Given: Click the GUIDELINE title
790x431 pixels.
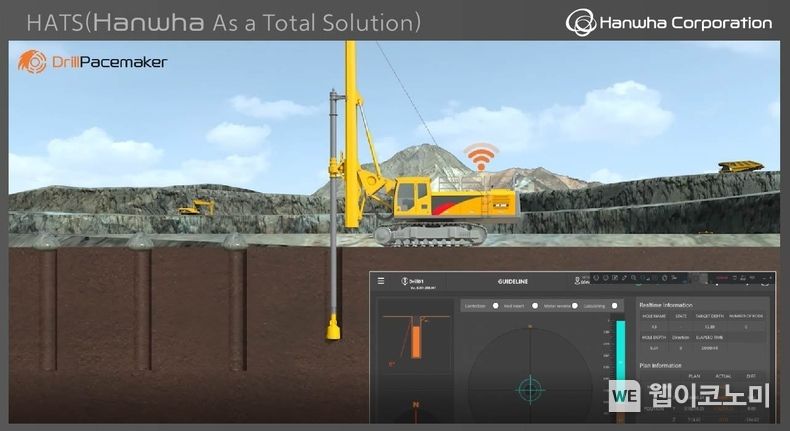Looking at the screenshot, I should (513, 281).
